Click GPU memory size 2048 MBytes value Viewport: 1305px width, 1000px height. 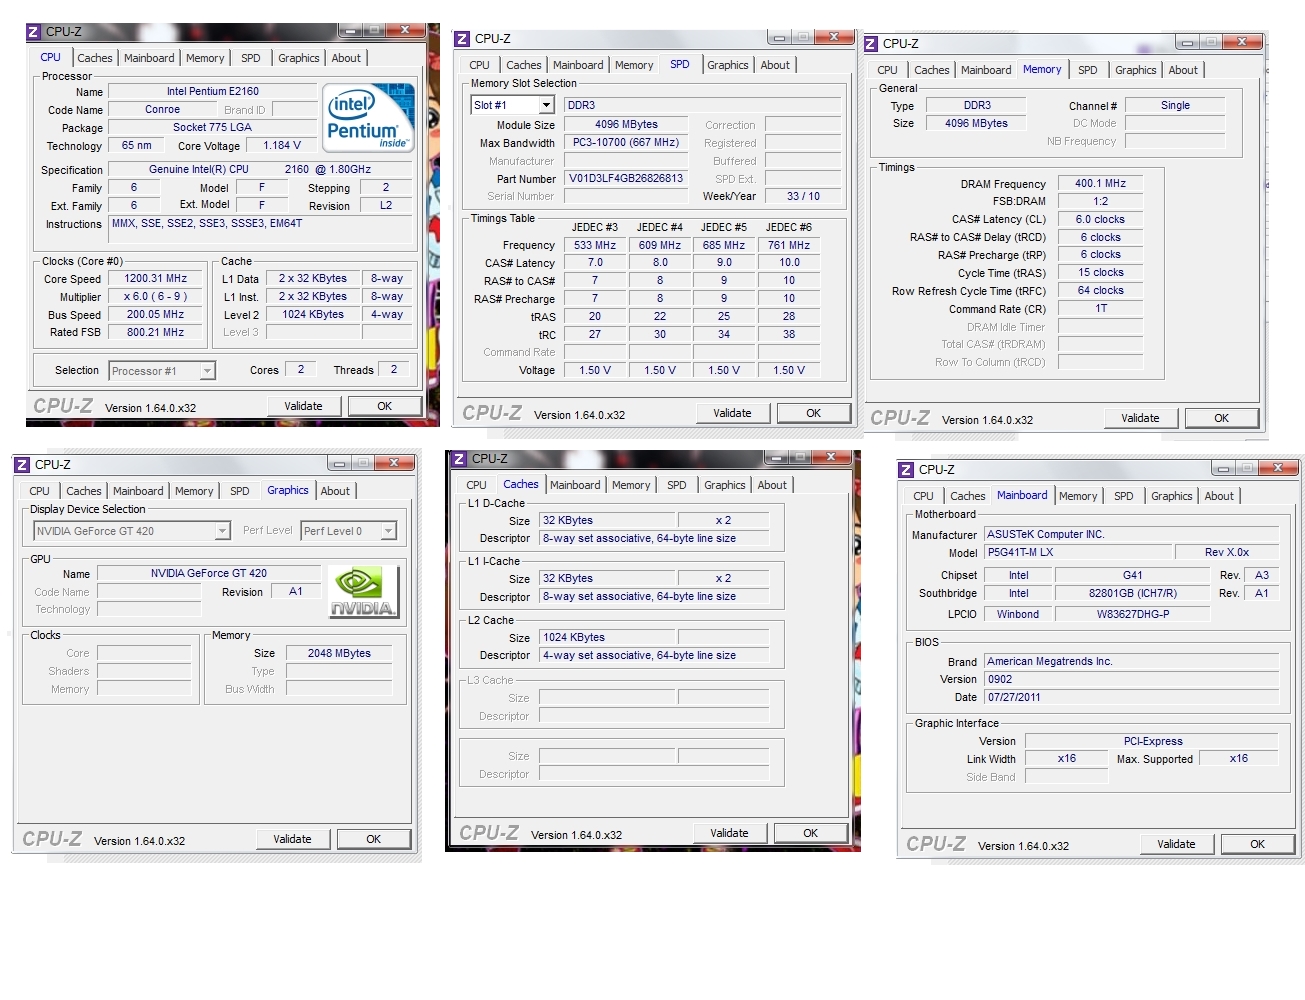[x=339, y=654]
